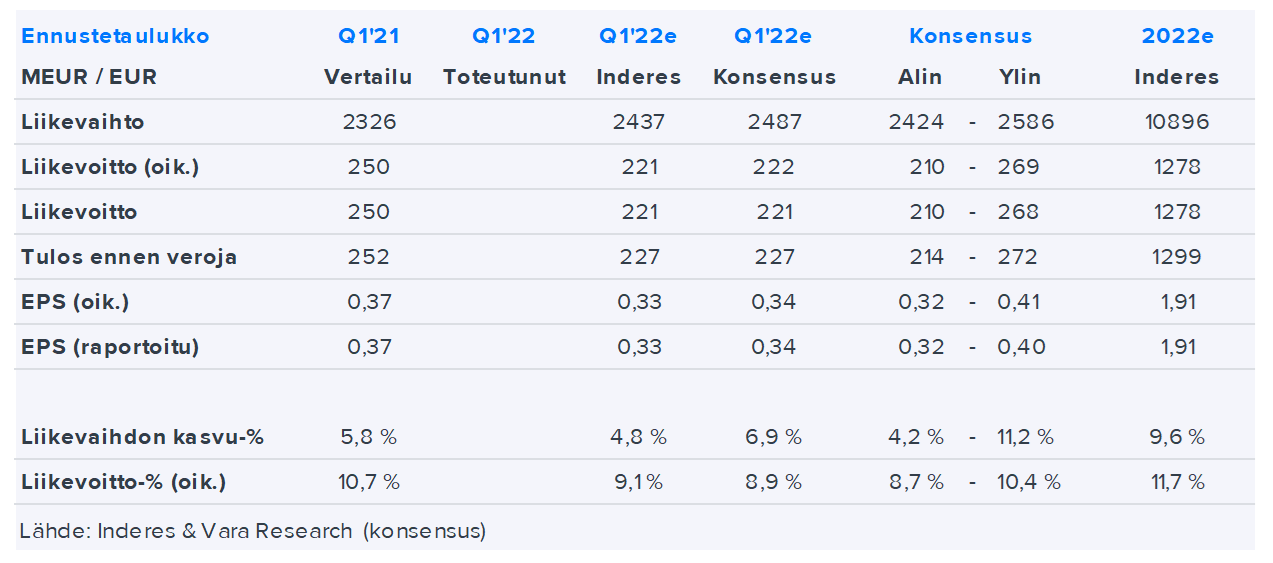Click the Ennustetaulukko table title

(x=115, y=36)
